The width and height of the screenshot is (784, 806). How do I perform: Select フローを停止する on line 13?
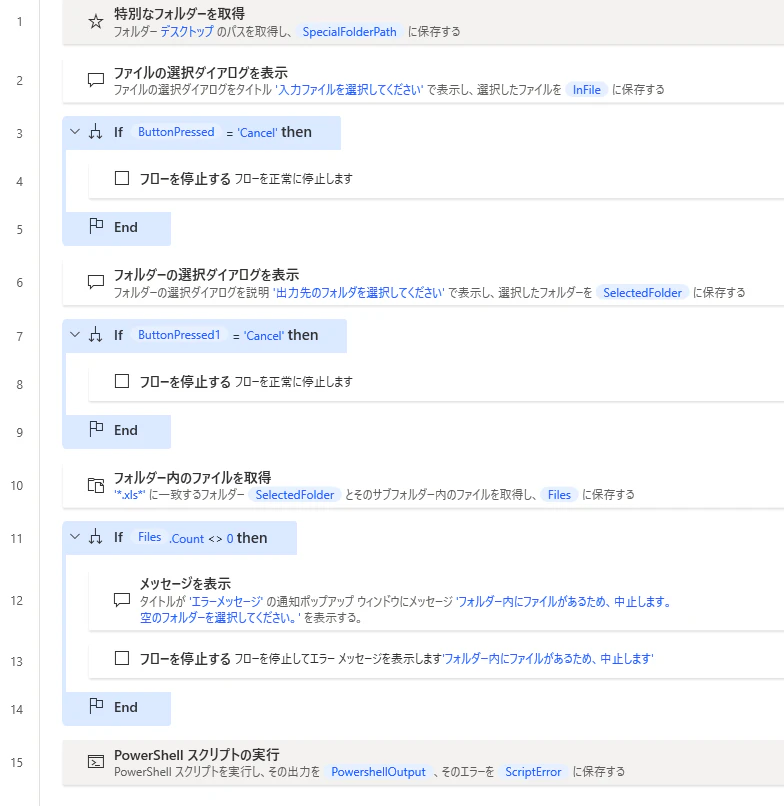[185, 659]
